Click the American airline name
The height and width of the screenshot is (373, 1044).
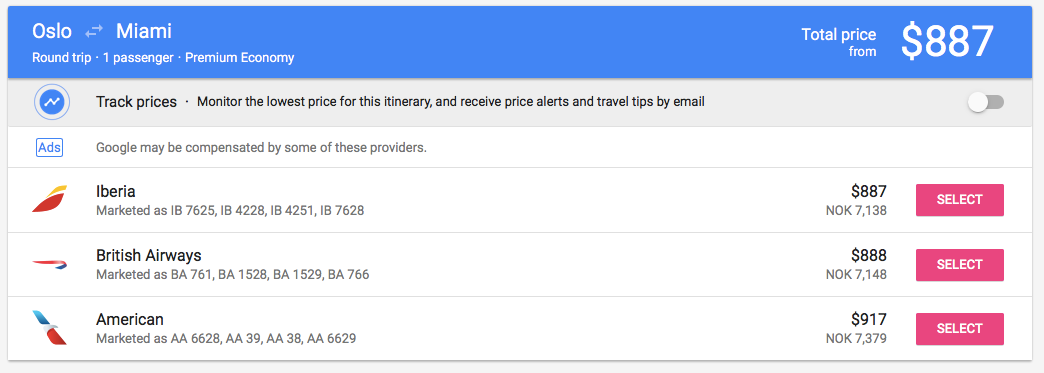(x=130, y=320)
